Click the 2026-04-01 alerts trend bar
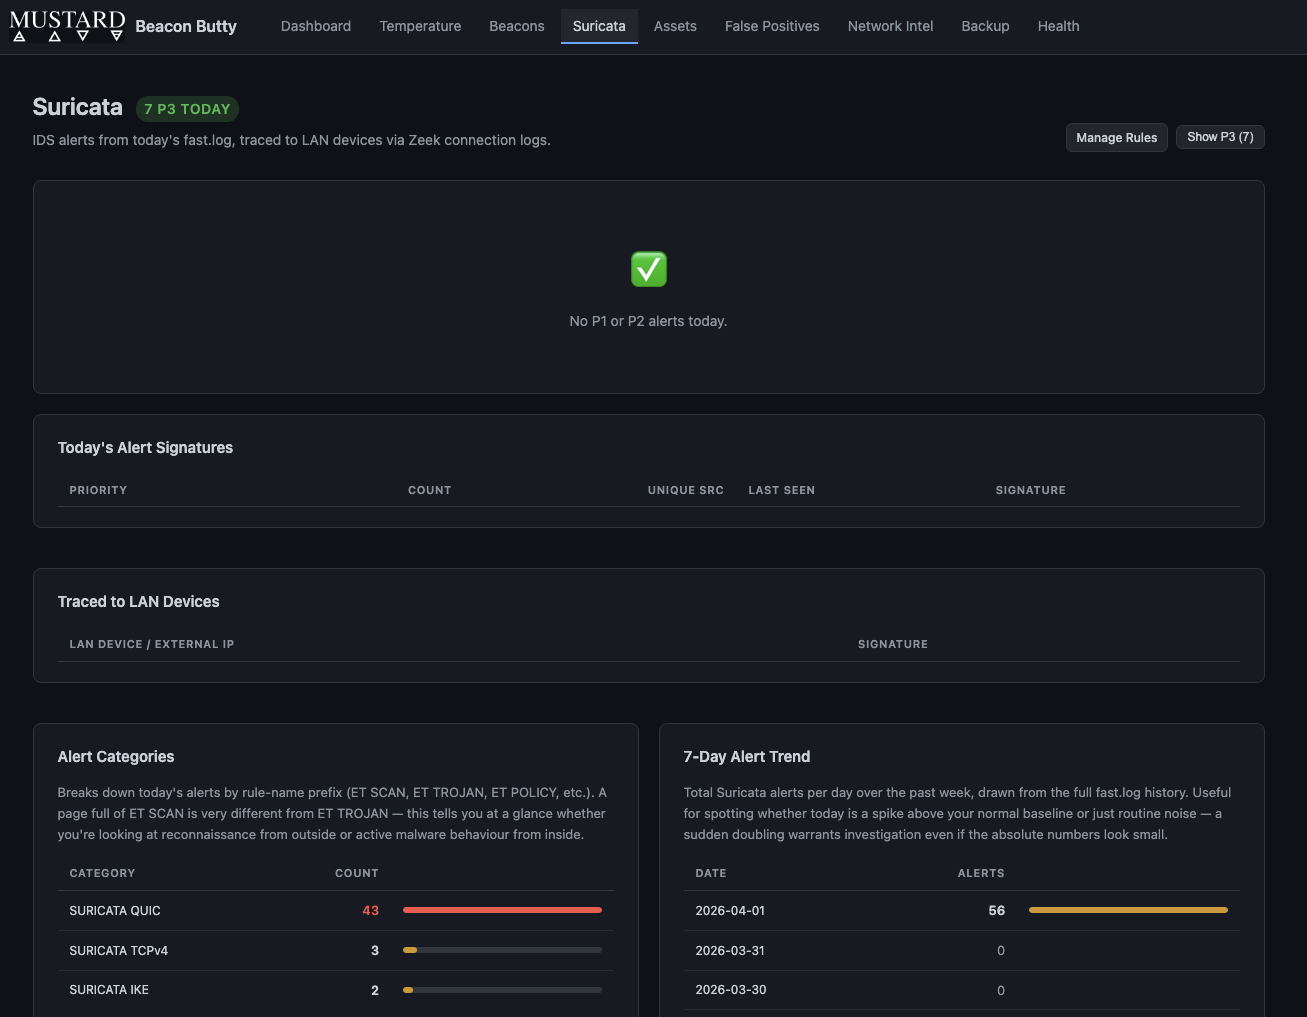The image size is (1307, 1017). coord(1127,910)
